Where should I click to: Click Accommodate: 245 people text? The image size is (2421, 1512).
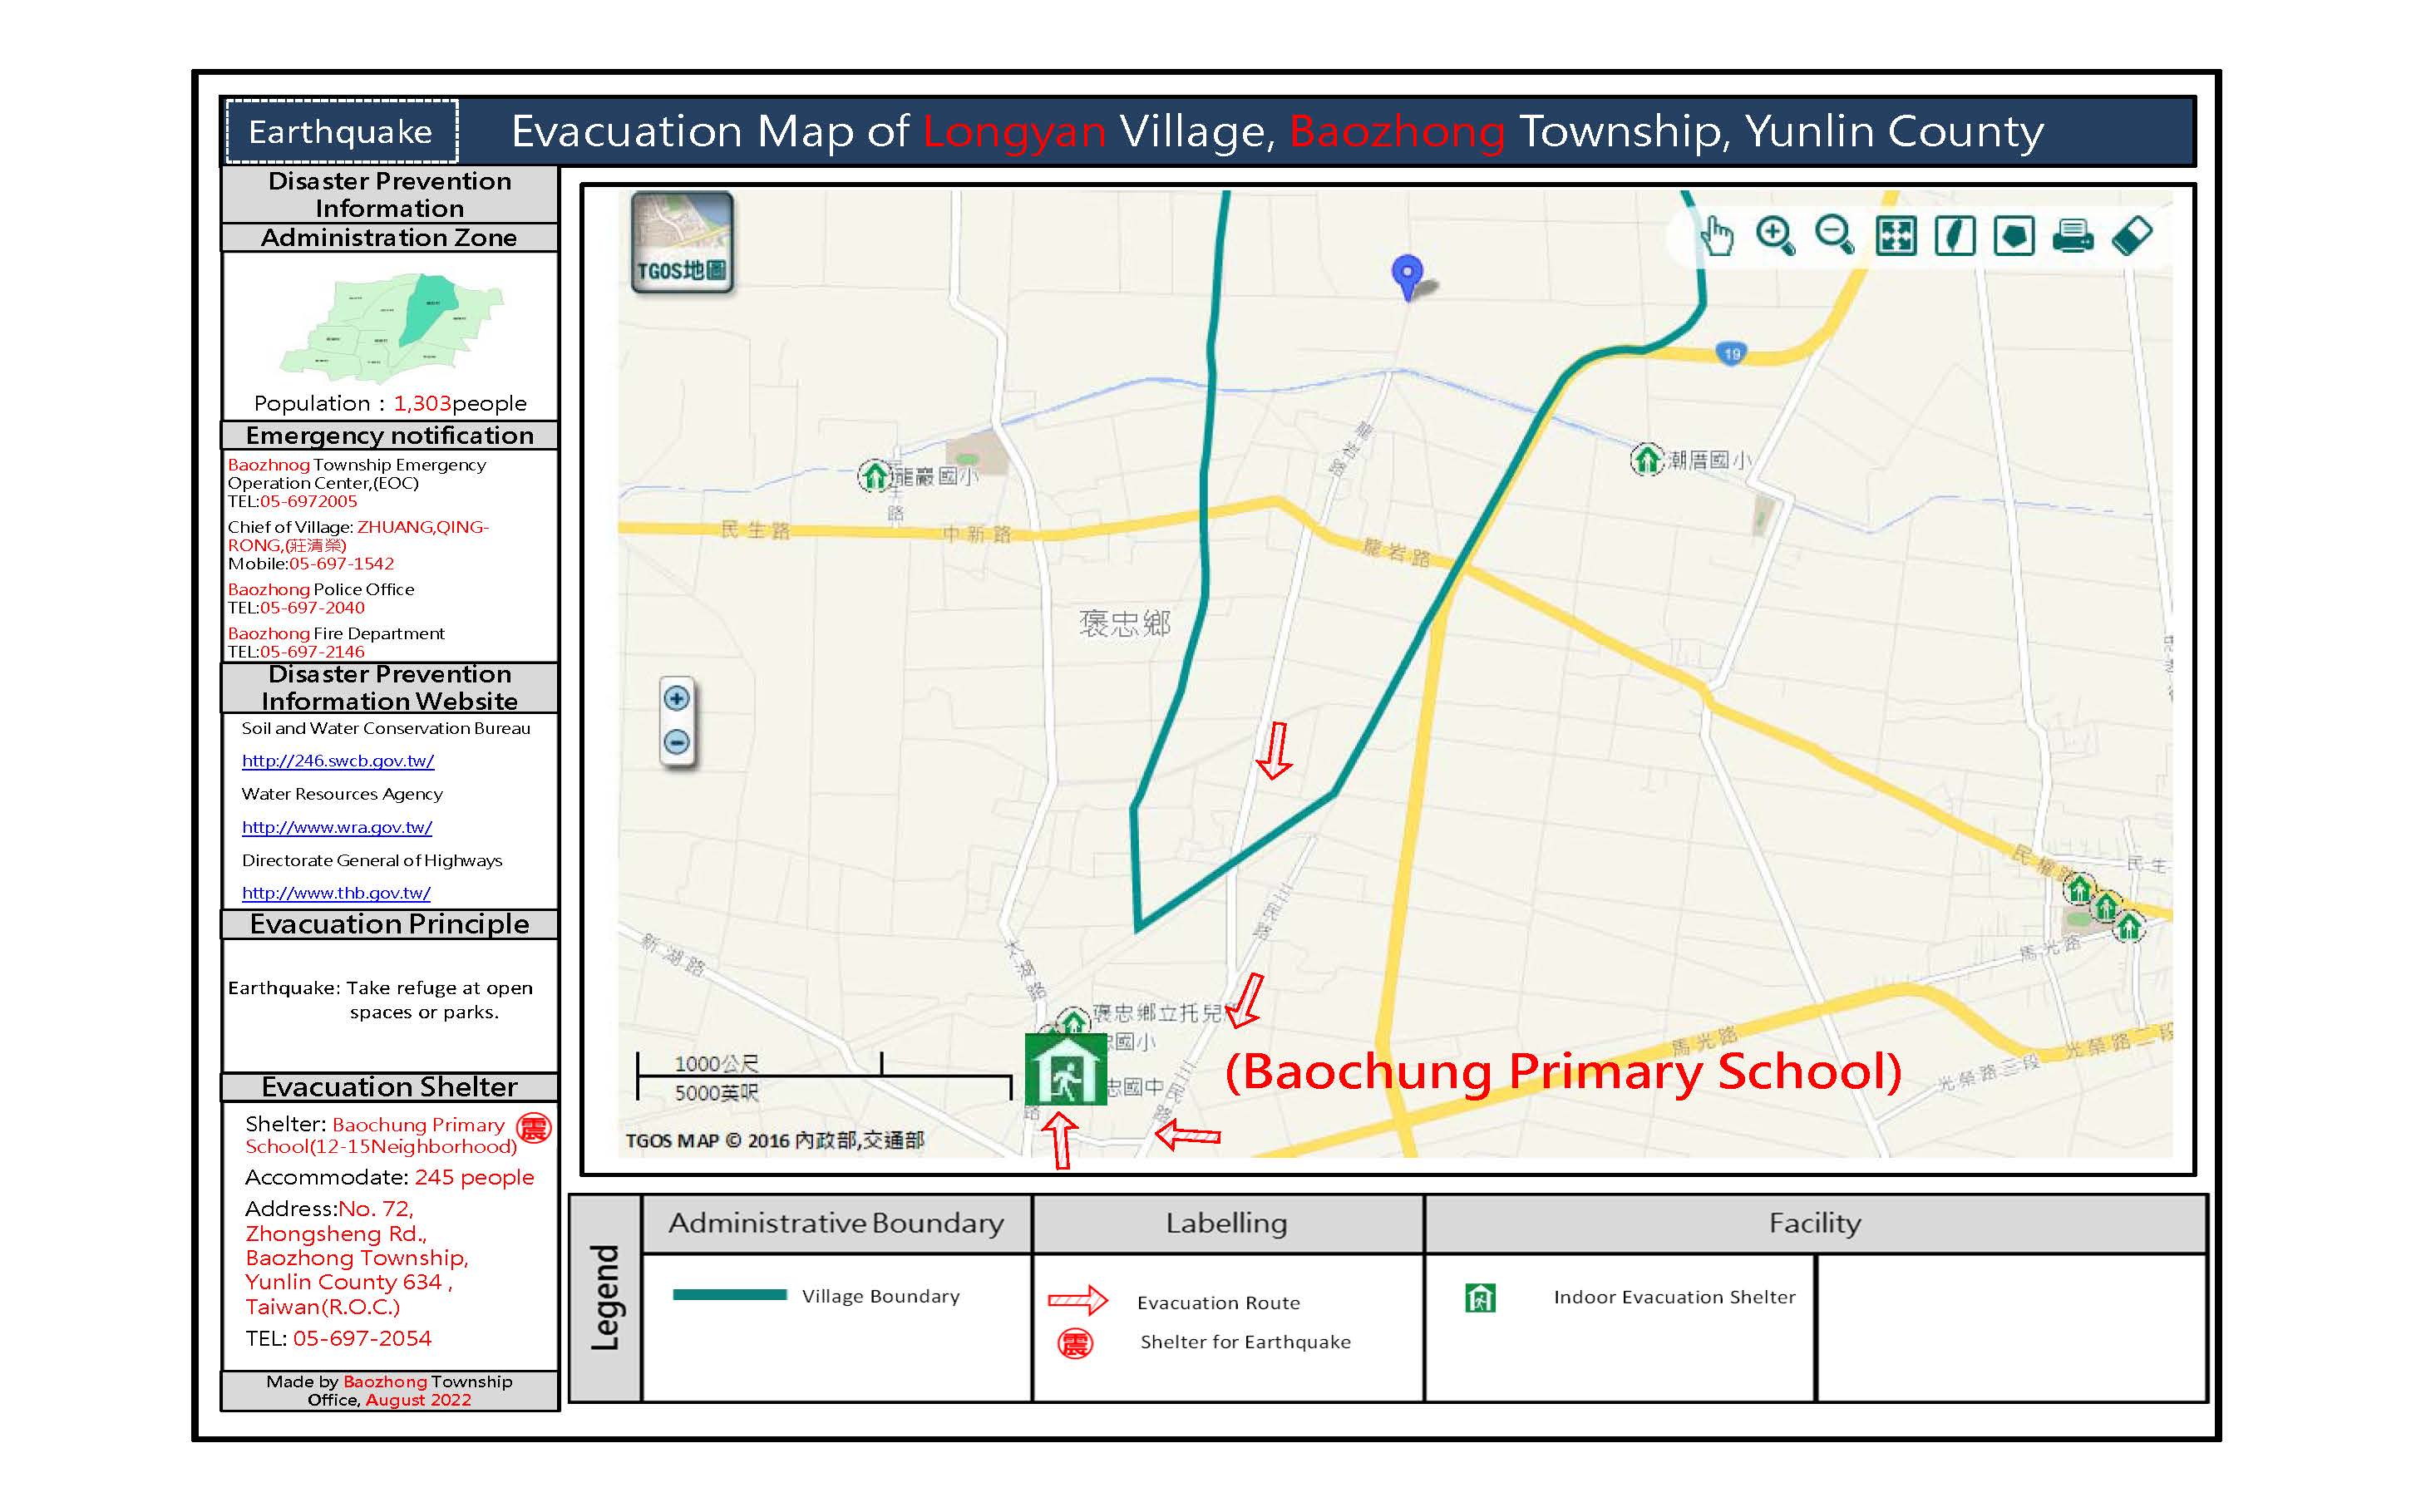click(390, 1178)
